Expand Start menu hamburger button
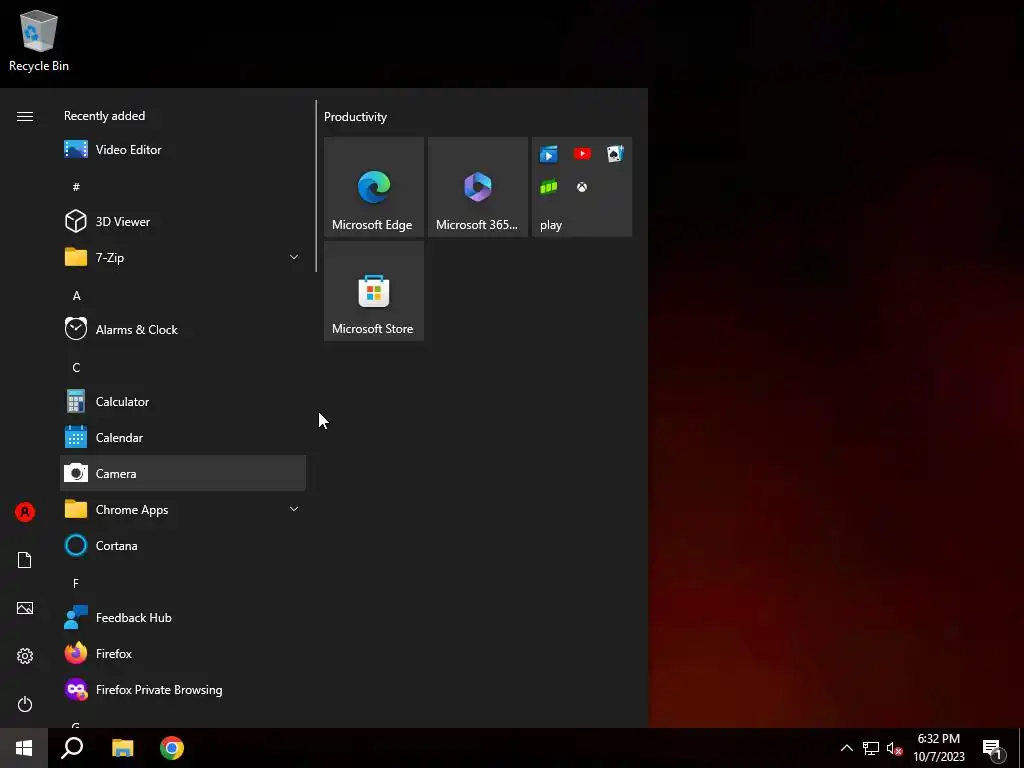Viewport: 1024px width, 768px height. pos(25,116)
